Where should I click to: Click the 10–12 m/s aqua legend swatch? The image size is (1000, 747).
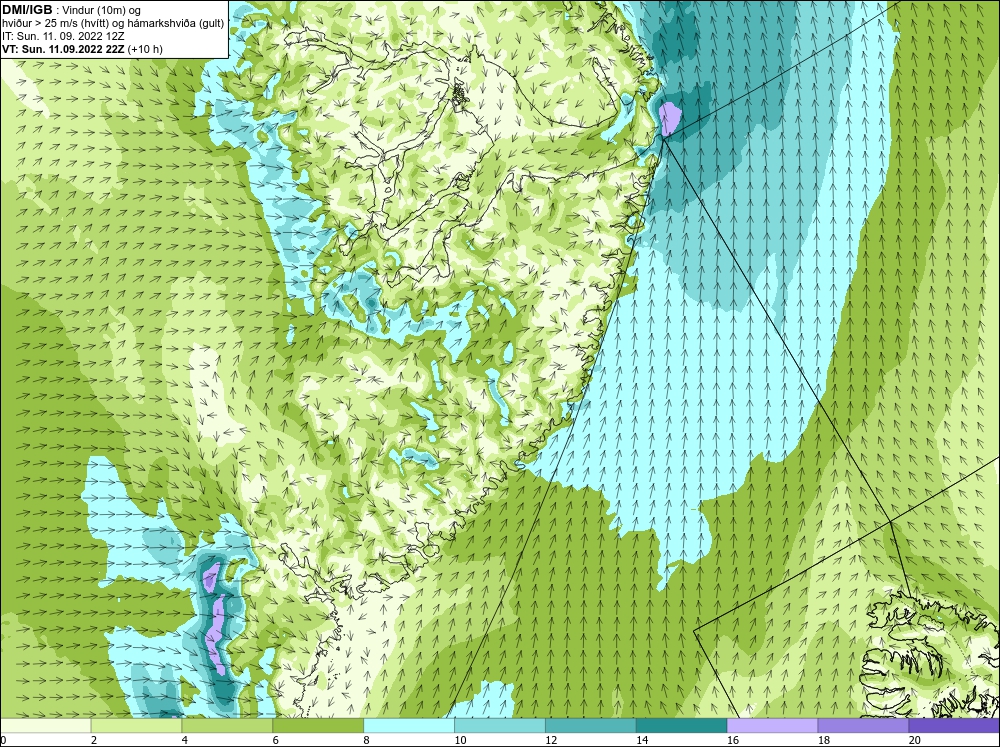499,725
